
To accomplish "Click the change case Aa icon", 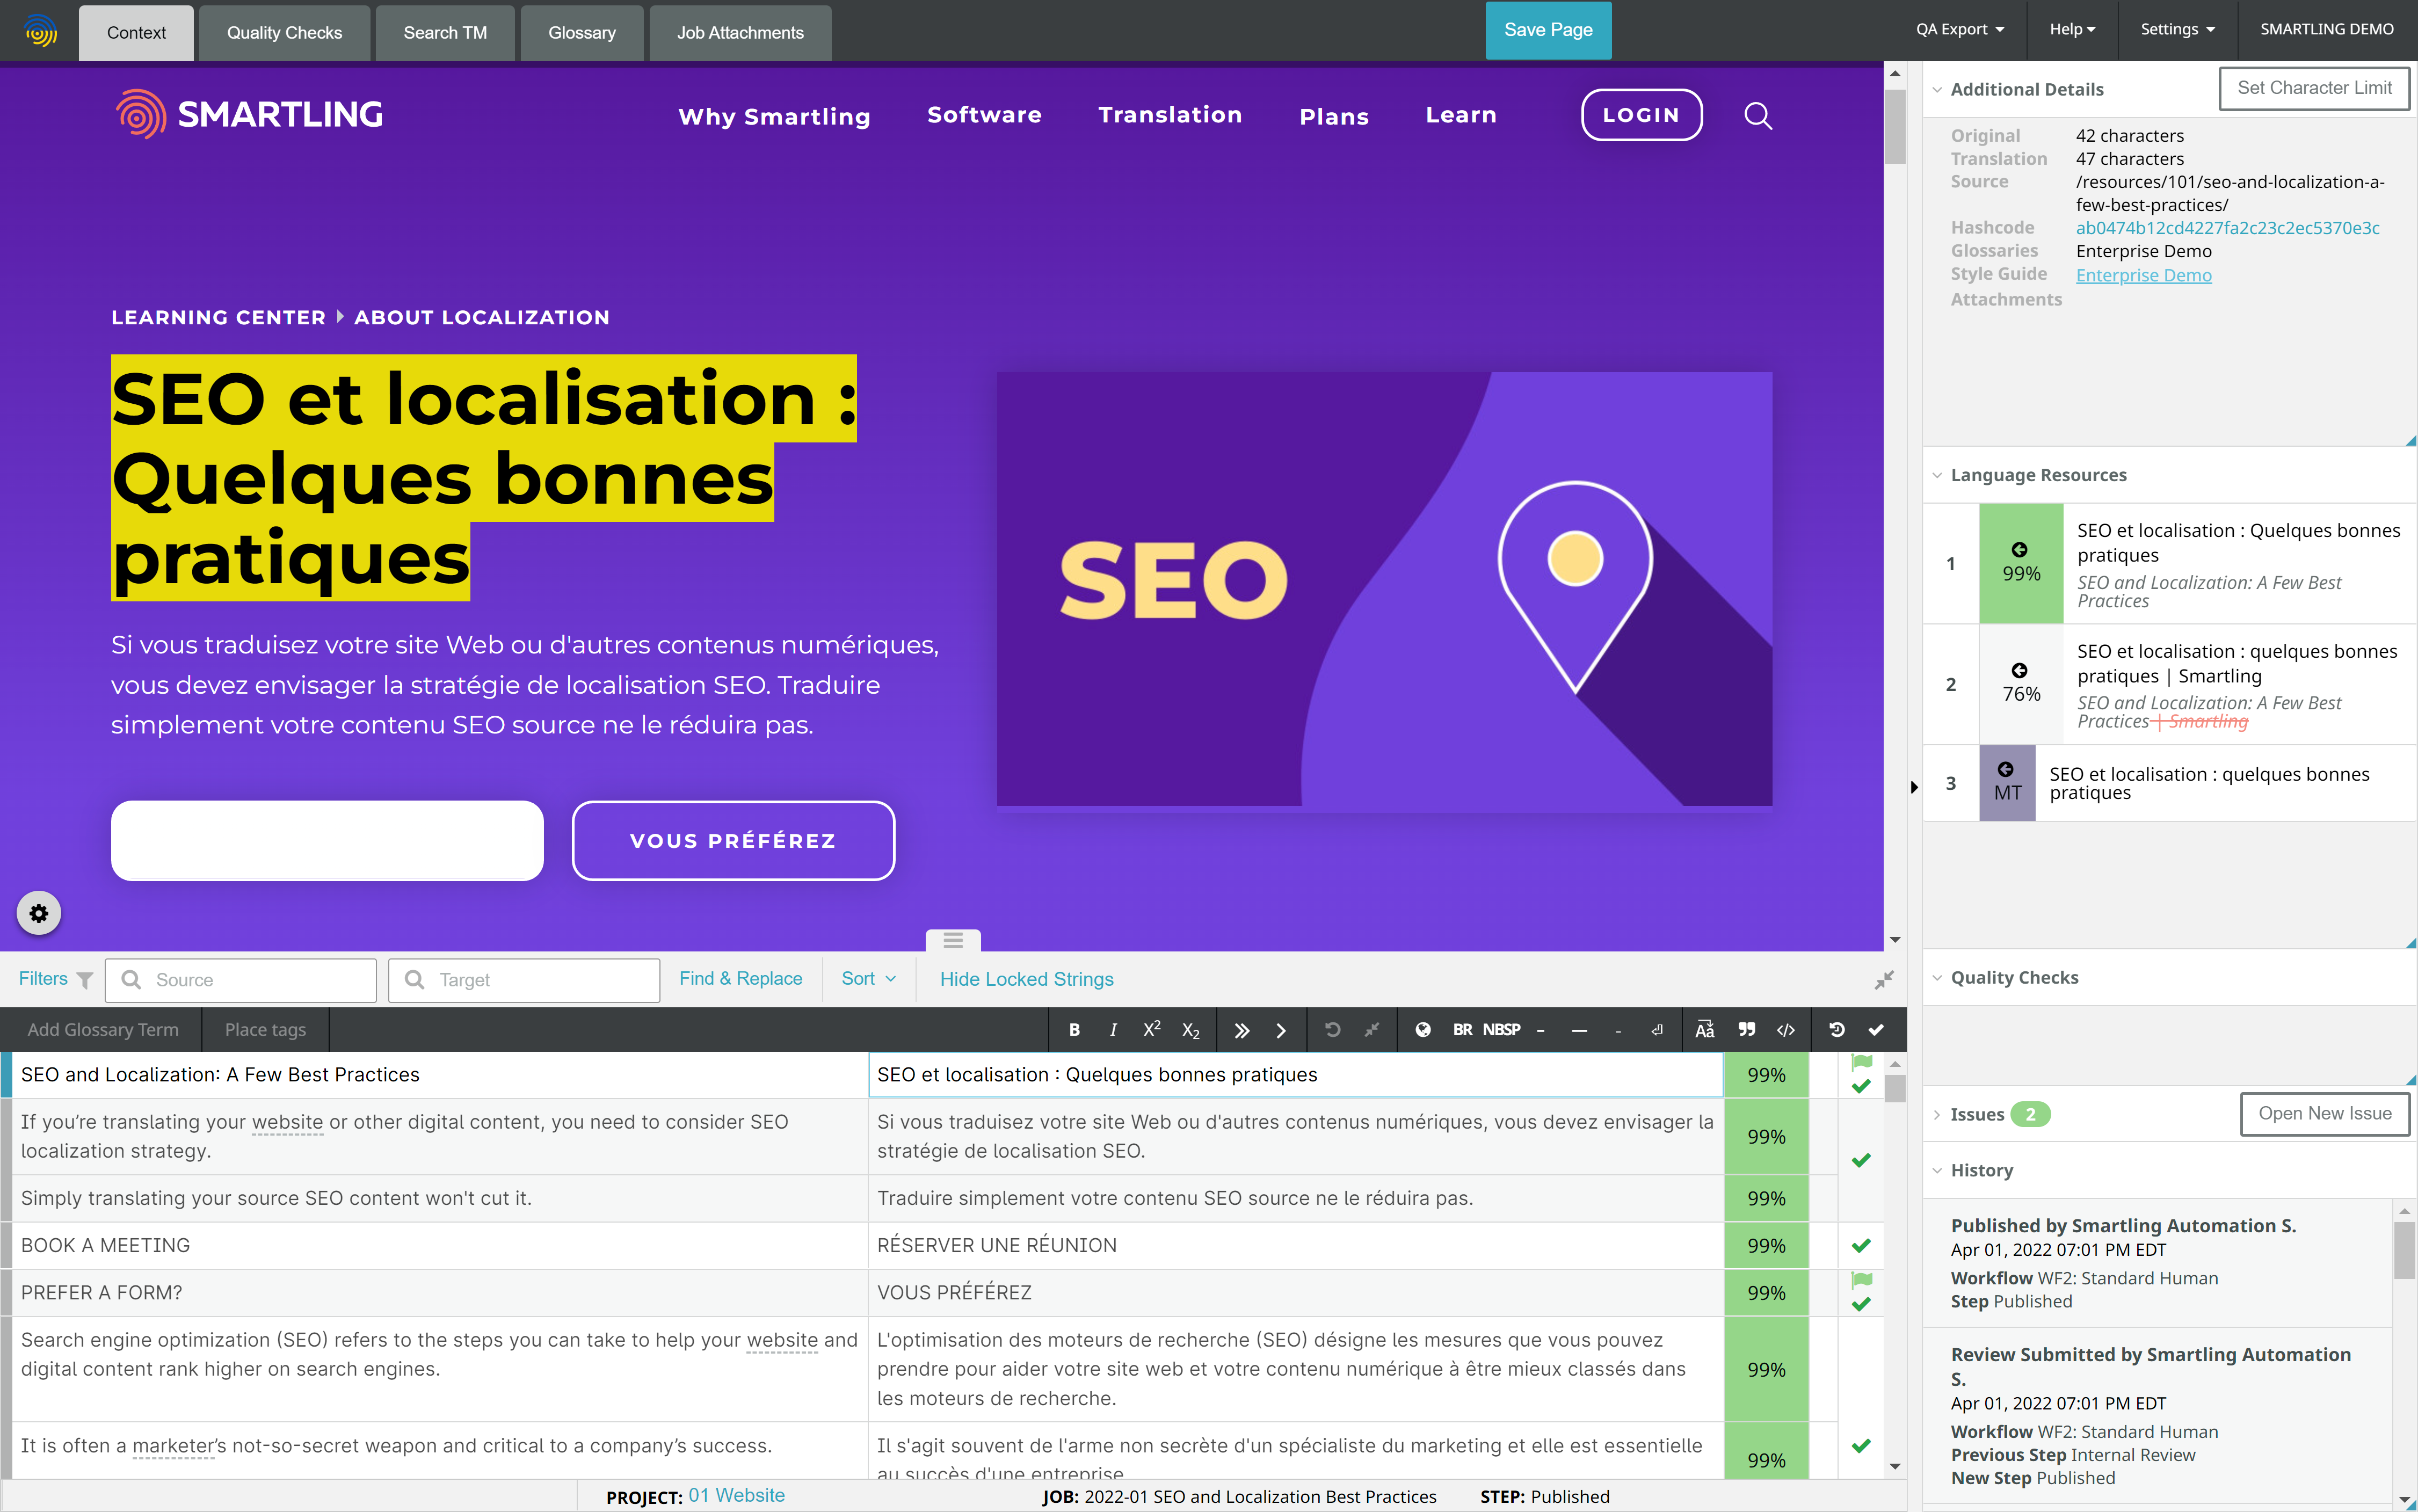I will click(1705, 1030).
